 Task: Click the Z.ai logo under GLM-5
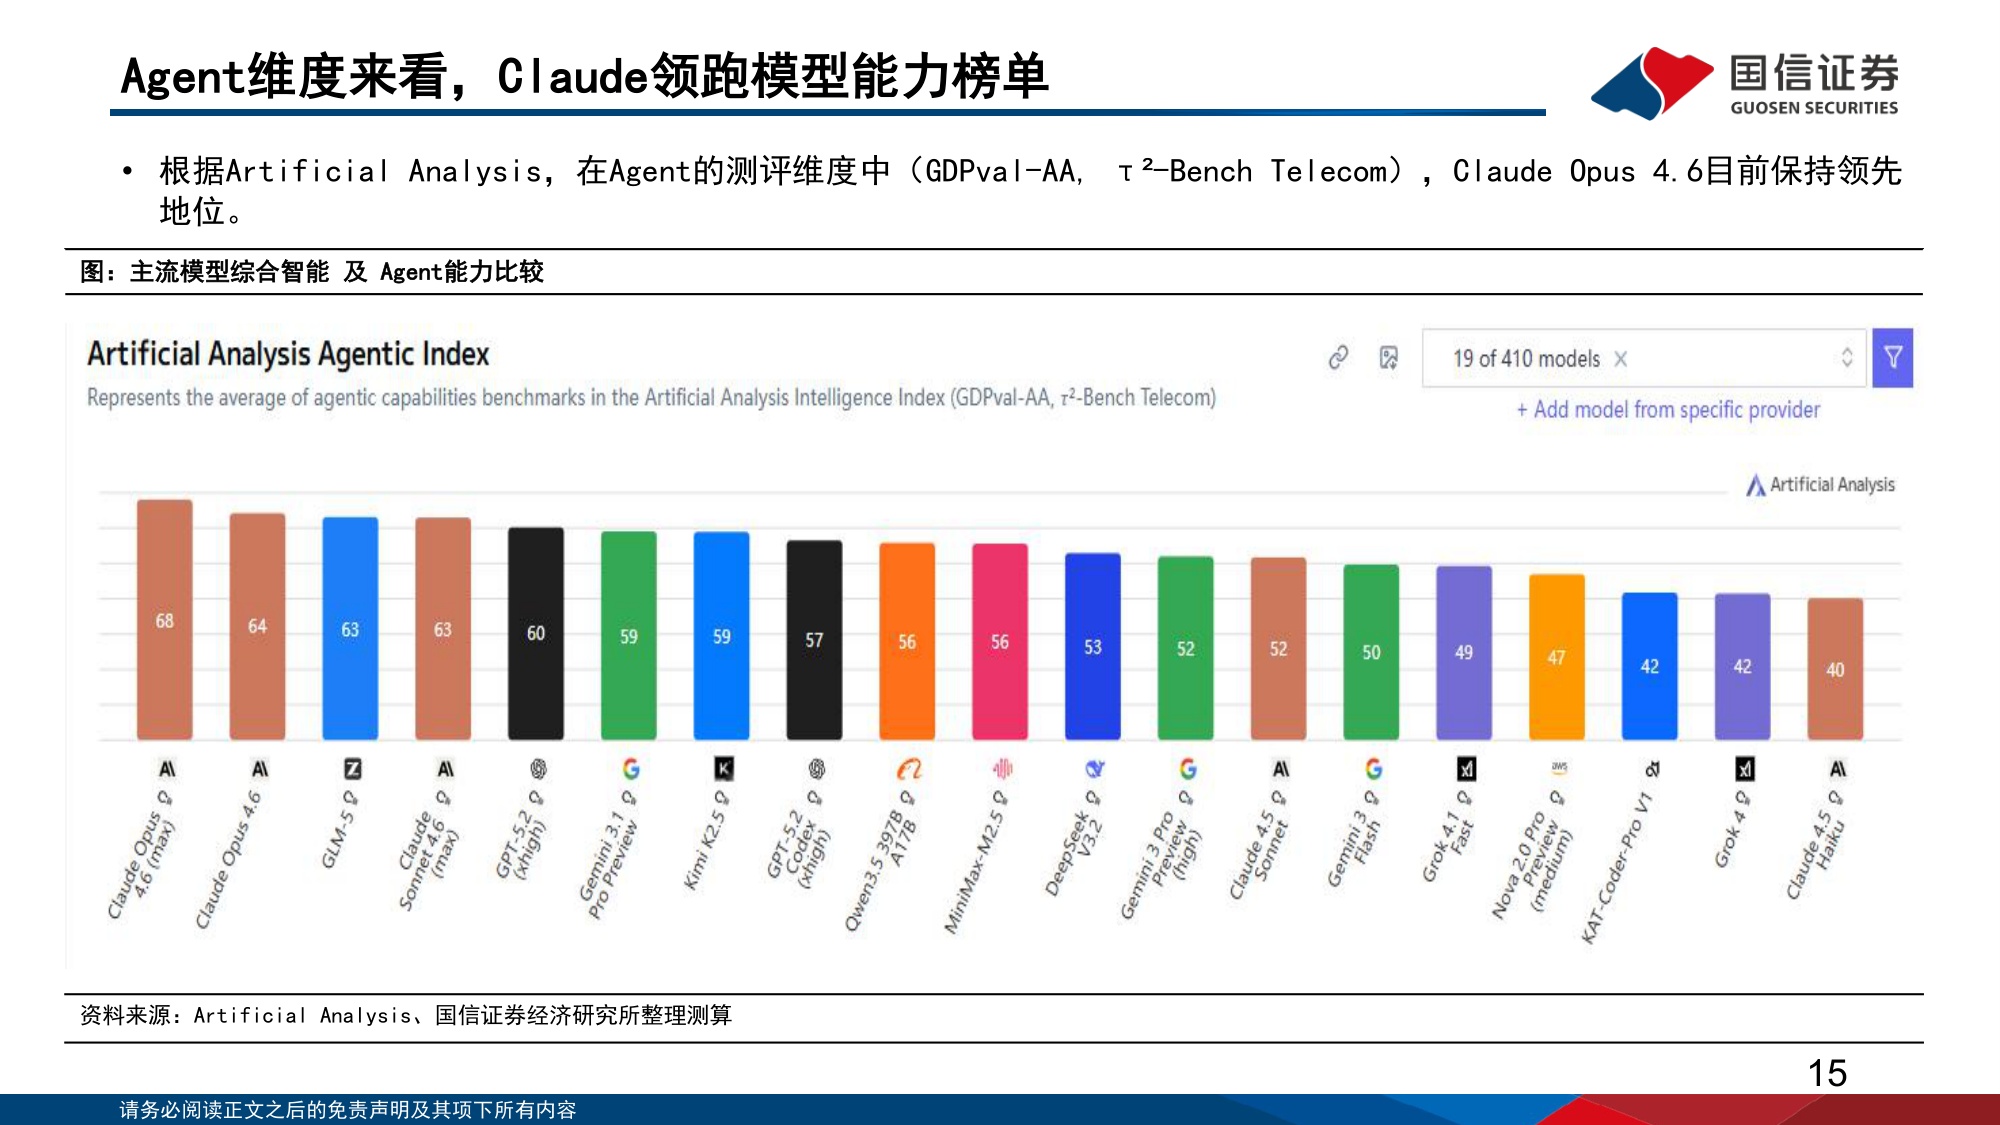coord(352,769)
